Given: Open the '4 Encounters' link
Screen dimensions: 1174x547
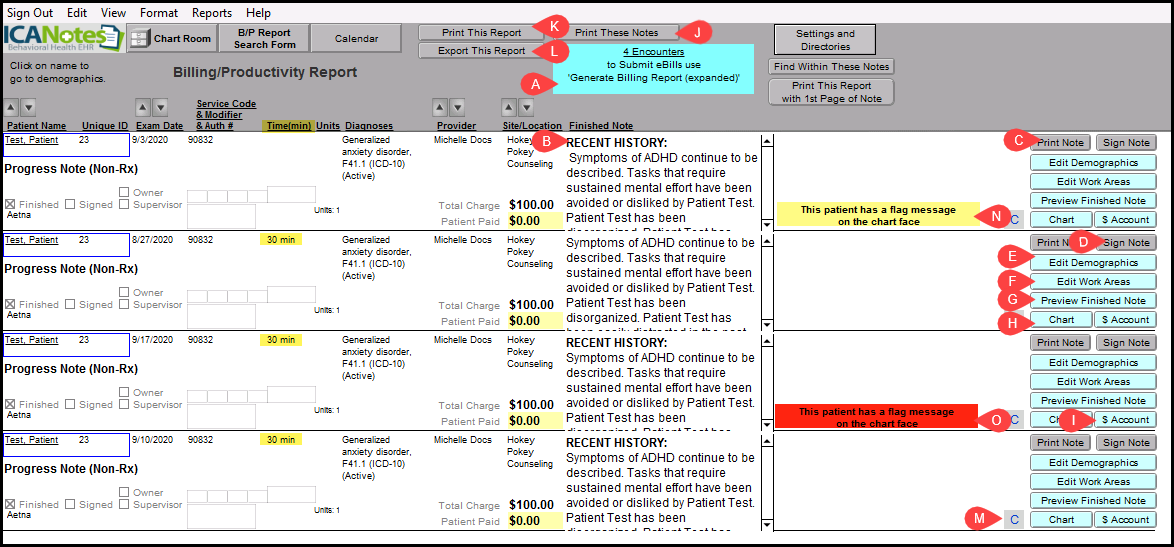Looking at the screenshot, I should click(x=653, y=51).
